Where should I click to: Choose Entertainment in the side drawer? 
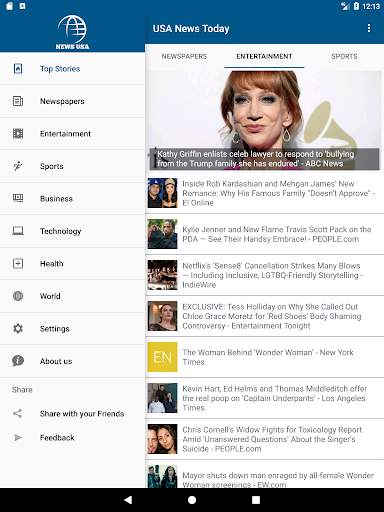pos(65,133)
